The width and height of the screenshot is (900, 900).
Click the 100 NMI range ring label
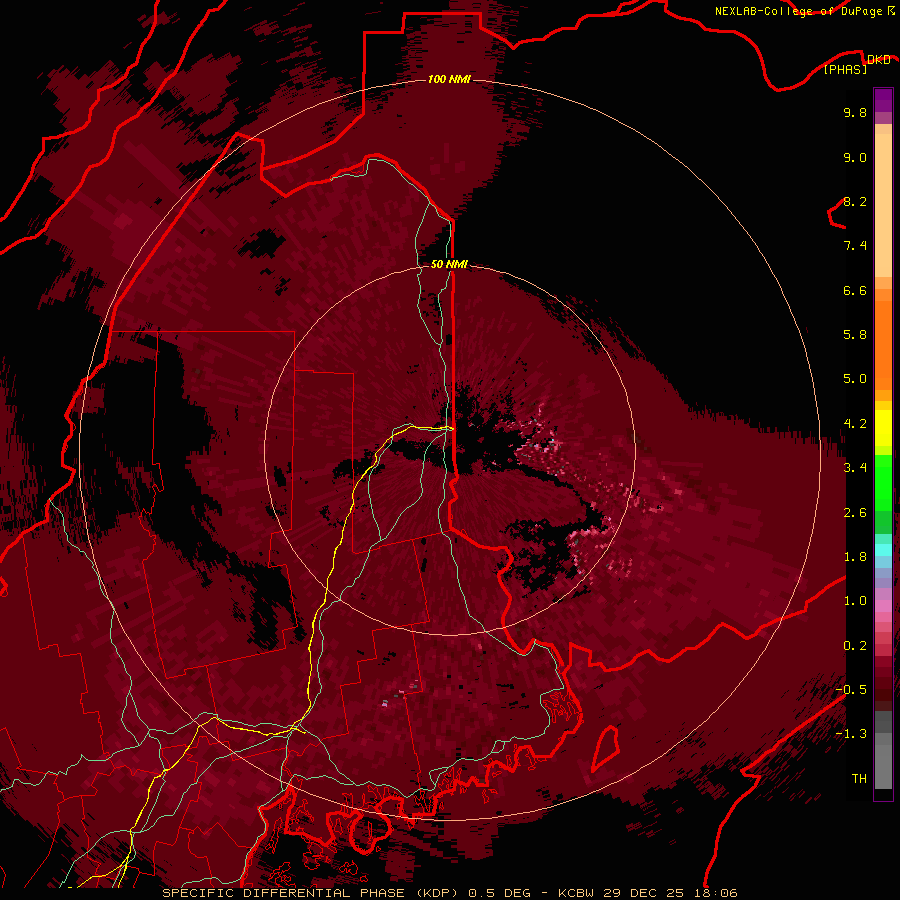click(449, 79)
